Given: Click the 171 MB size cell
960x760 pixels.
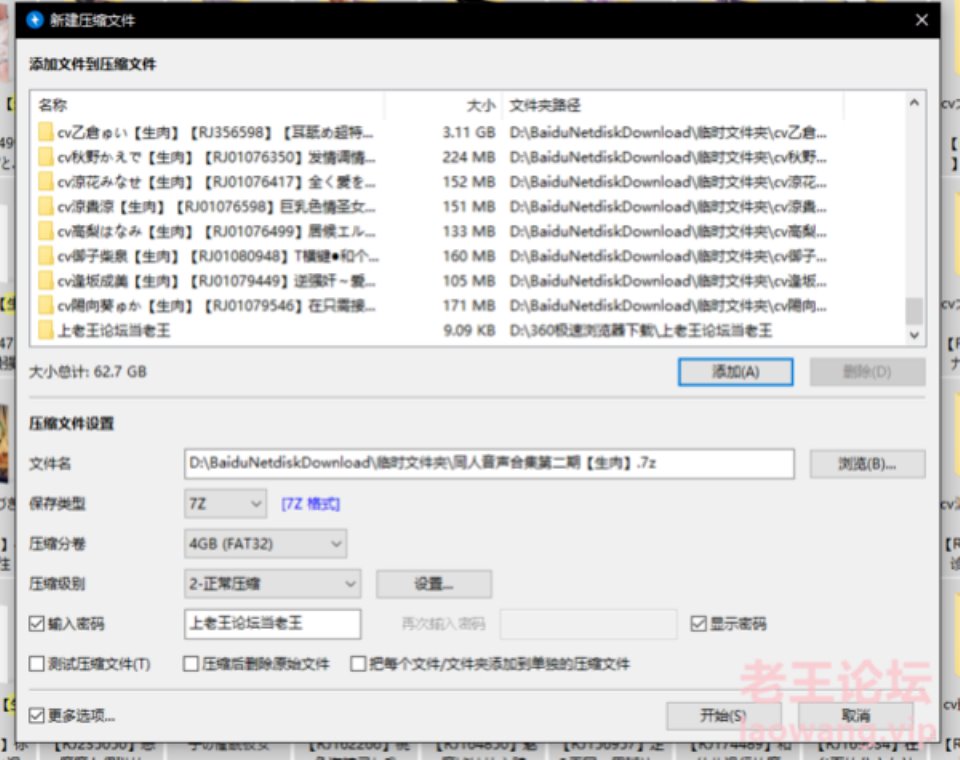Looking at the screenshot, I should pos(468,306).
